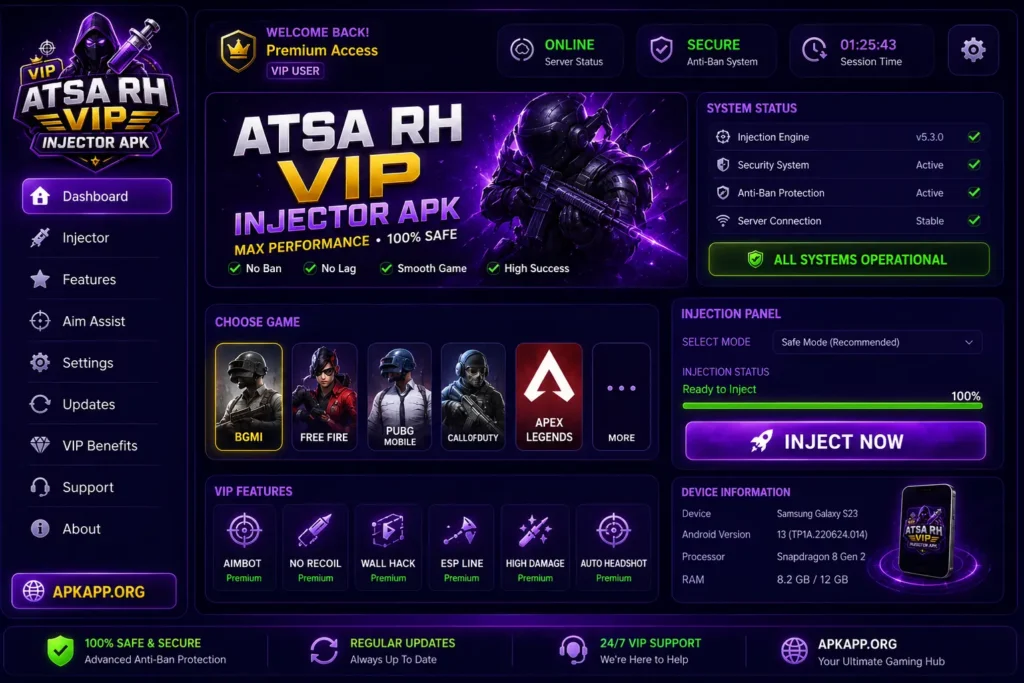
Task: Click Injection Engine green checkmark
Action: tap(974, 136)
